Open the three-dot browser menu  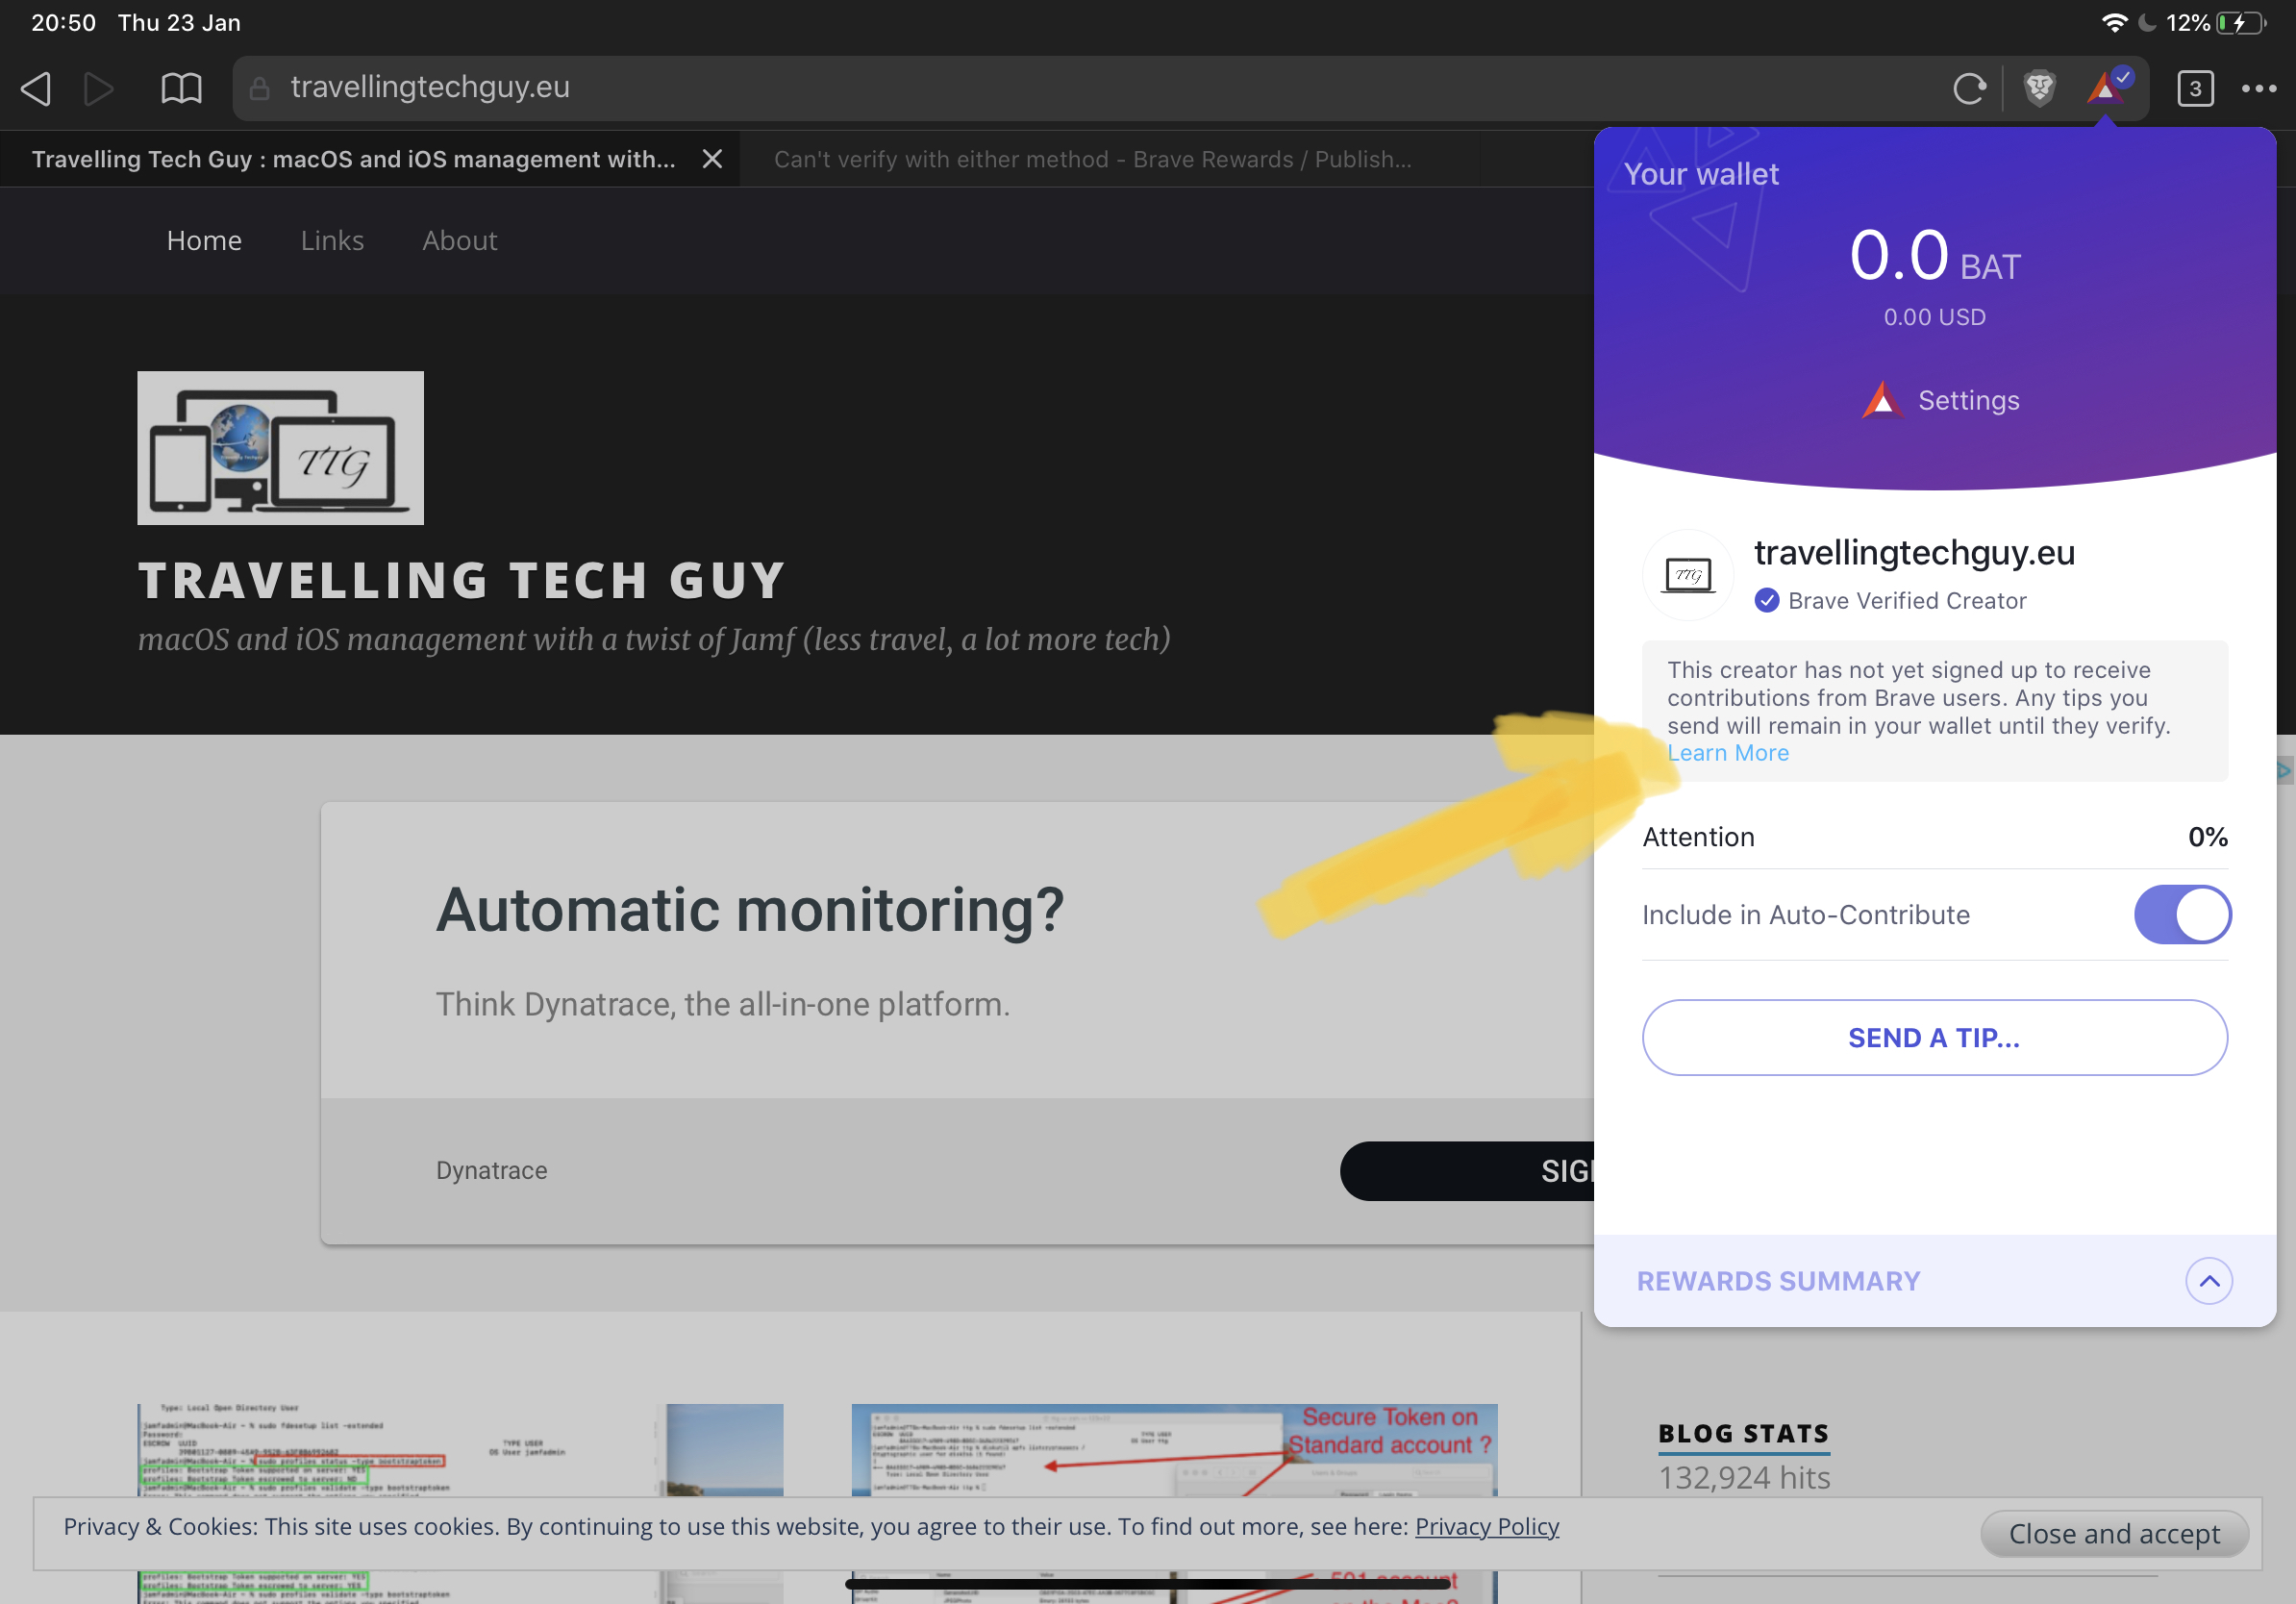(x=2258, y=89)
